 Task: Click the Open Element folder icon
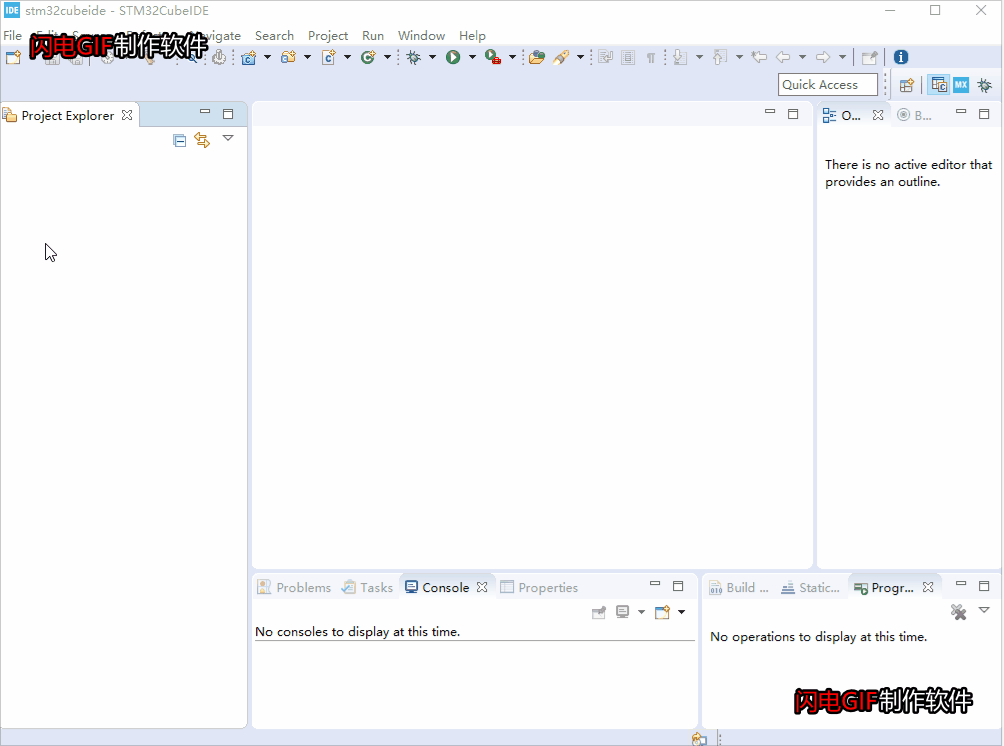[537, 58]
